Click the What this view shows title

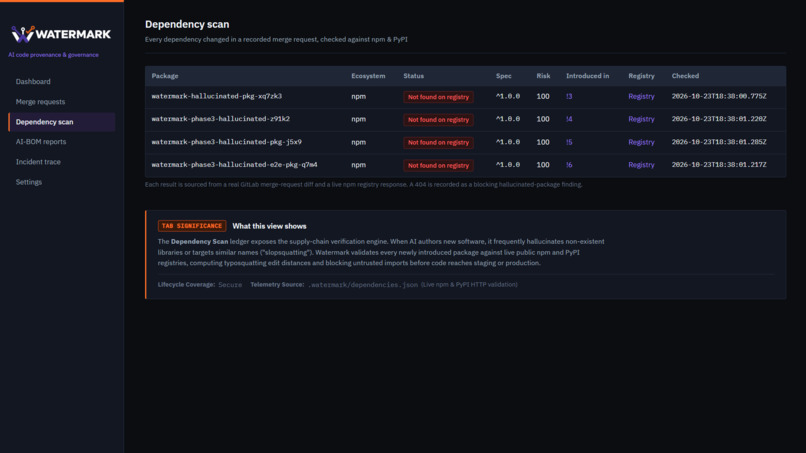click(269, 226)
